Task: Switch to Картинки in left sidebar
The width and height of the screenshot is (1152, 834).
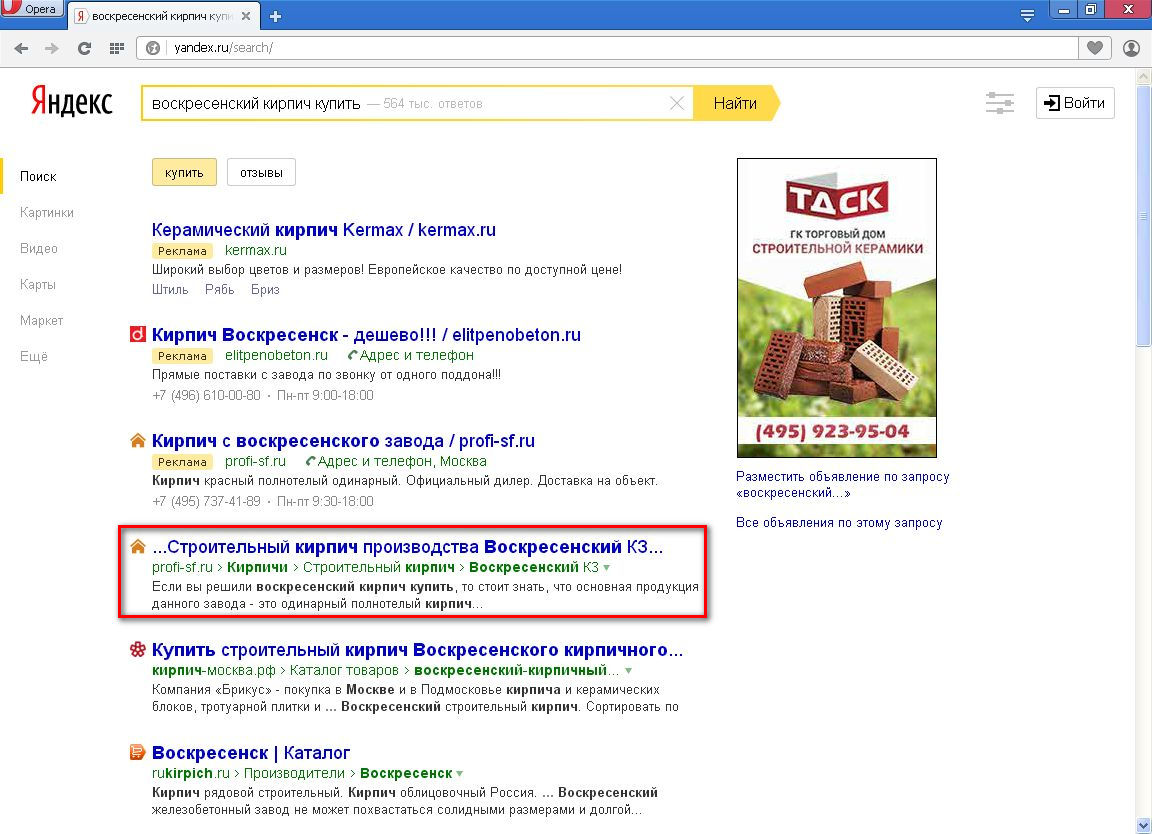Action: (x=47, y=212)
